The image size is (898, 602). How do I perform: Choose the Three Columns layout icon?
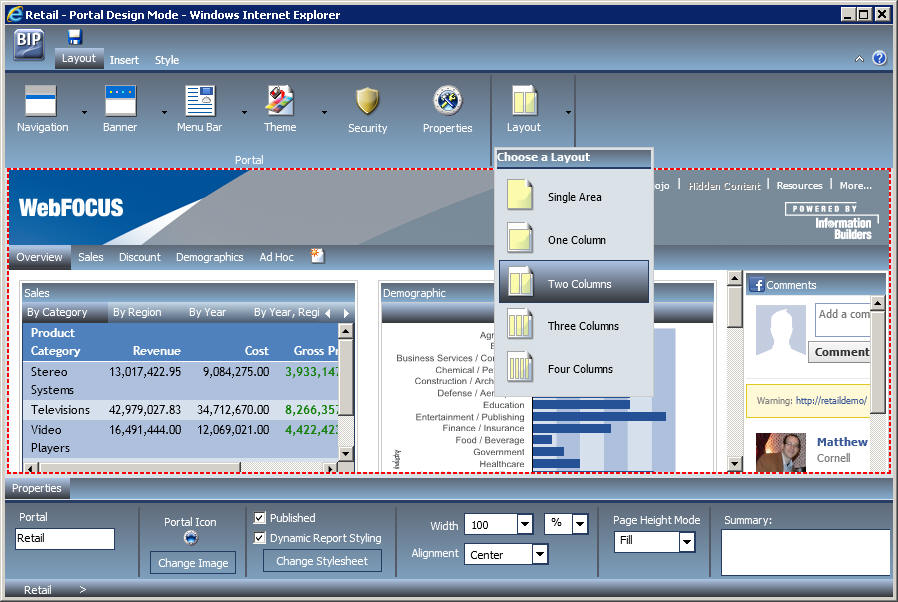[x=519, y=324]
